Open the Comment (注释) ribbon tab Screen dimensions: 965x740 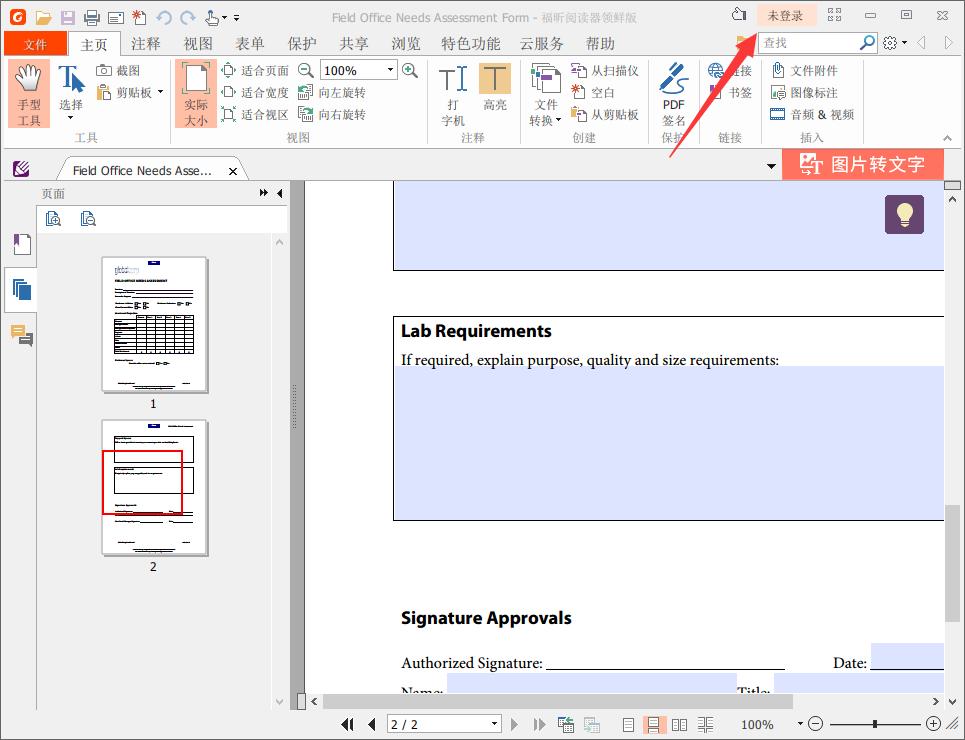(x=145, y=44)
